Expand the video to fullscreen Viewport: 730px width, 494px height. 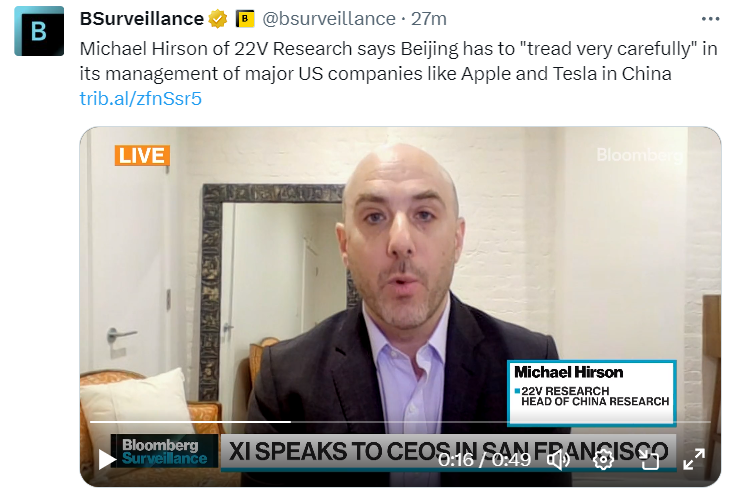(694, 460)
